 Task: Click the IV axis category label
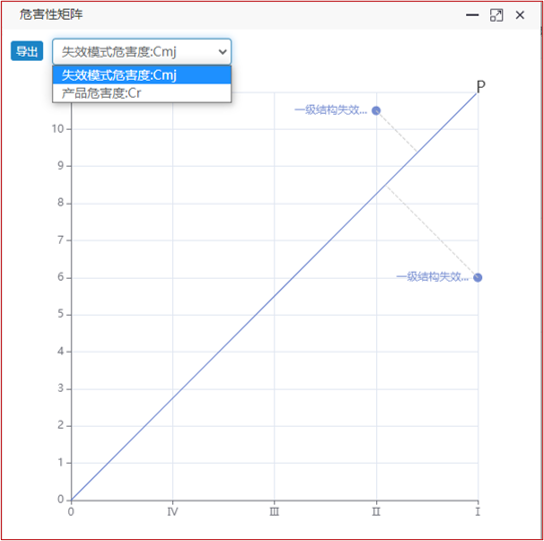click(x=173, y=512)
